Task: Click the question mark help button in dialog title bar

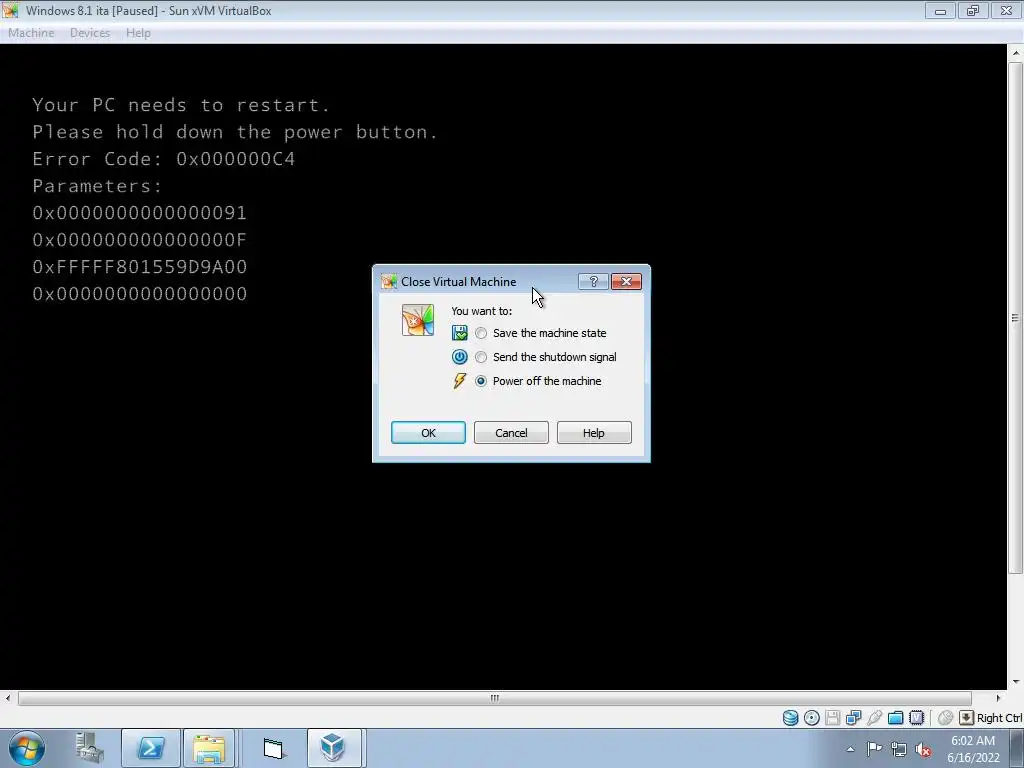Action: (593, 281)
